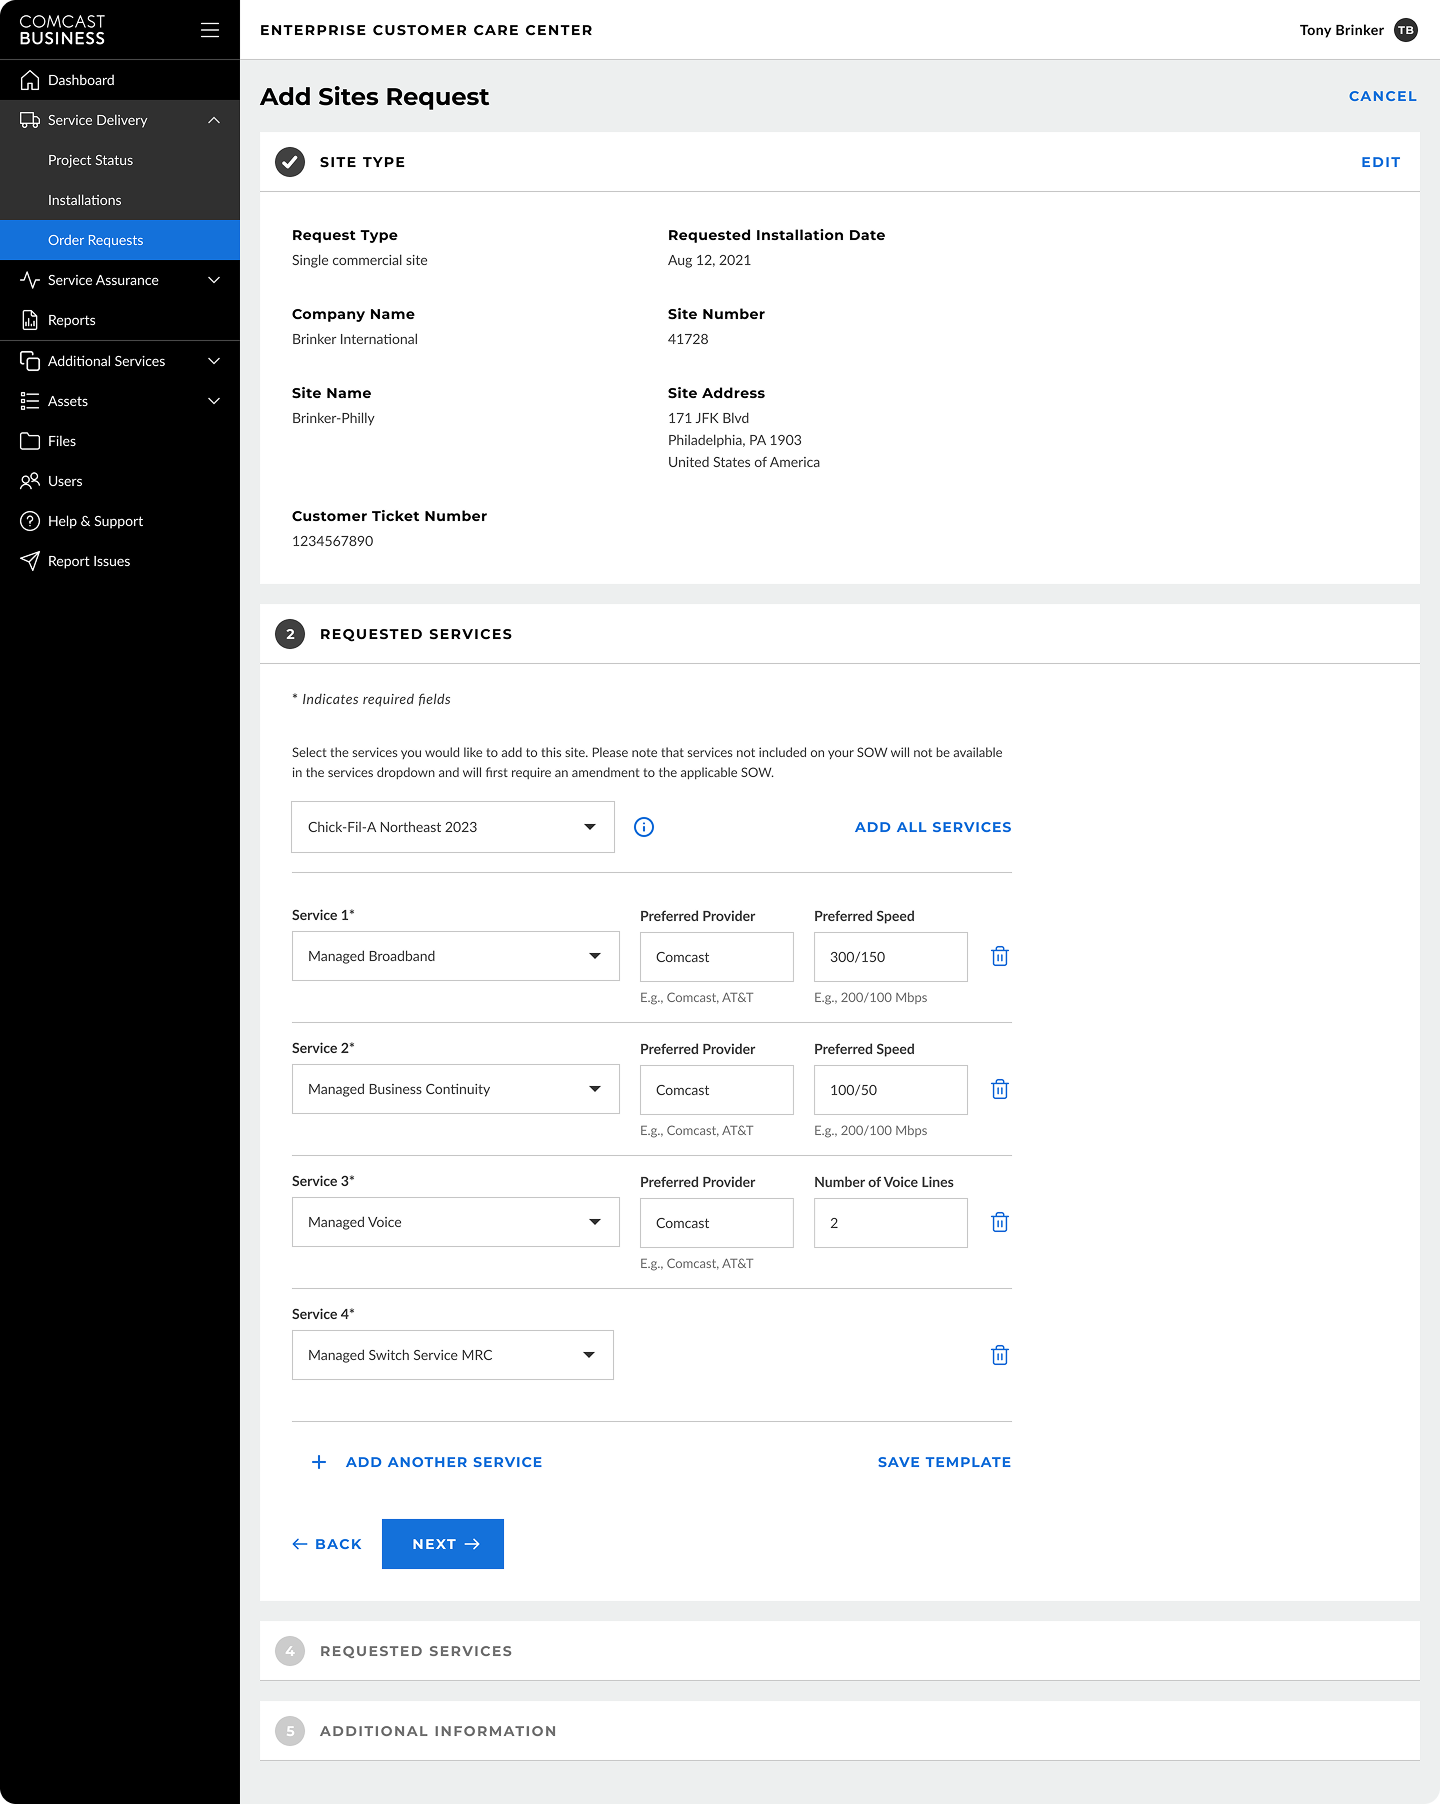Click the TB user avatar
The height and width of the screenshot is (1804, 1440).
tap(1406, 30)
